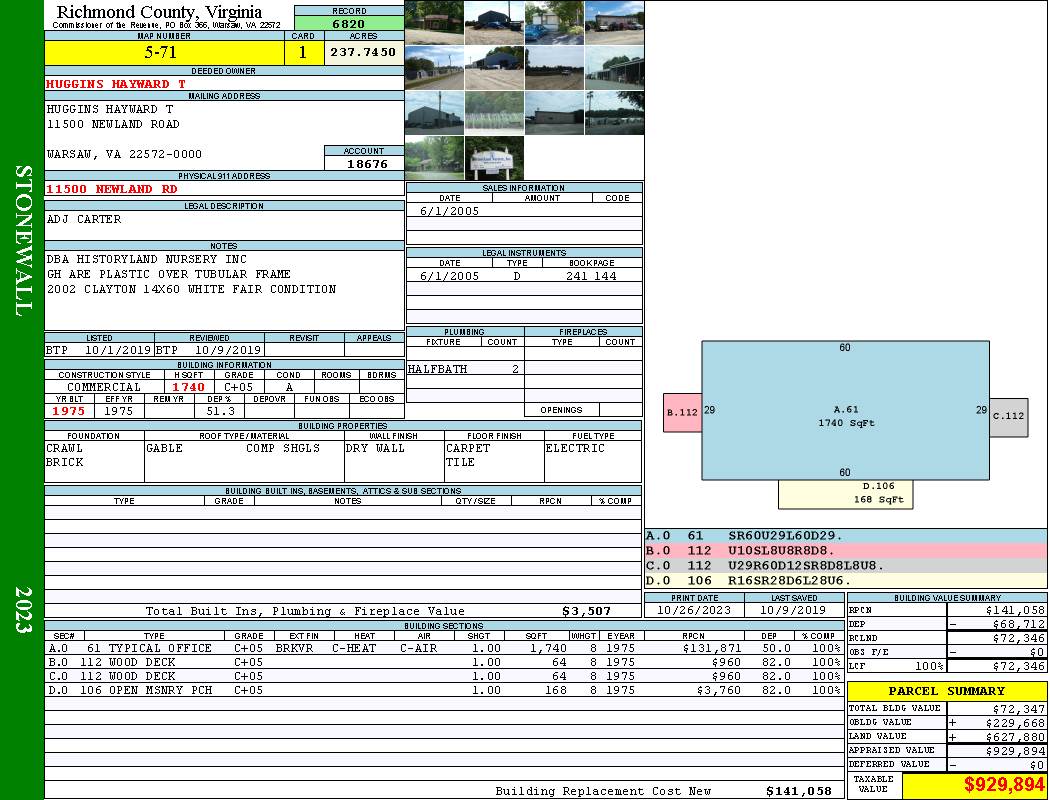This screenshot has height=800, width=1050.
Task: Select the B.0 sketch code legend row
Action: 845,551
